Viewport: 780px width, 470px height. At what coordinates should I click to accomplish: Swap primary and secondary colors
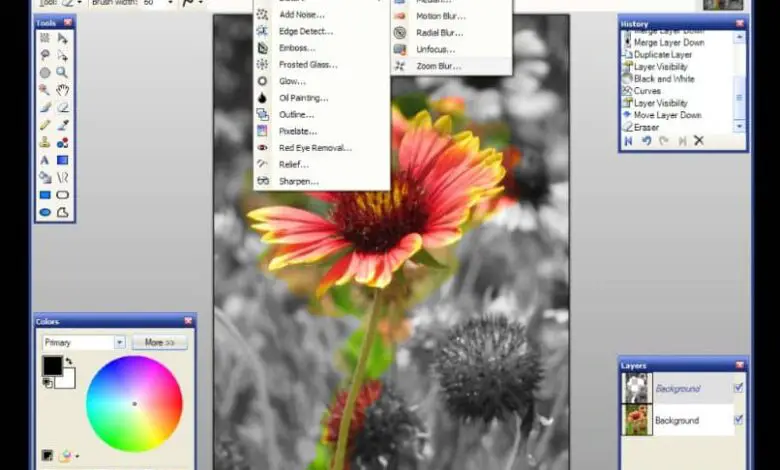pos(69,361)
